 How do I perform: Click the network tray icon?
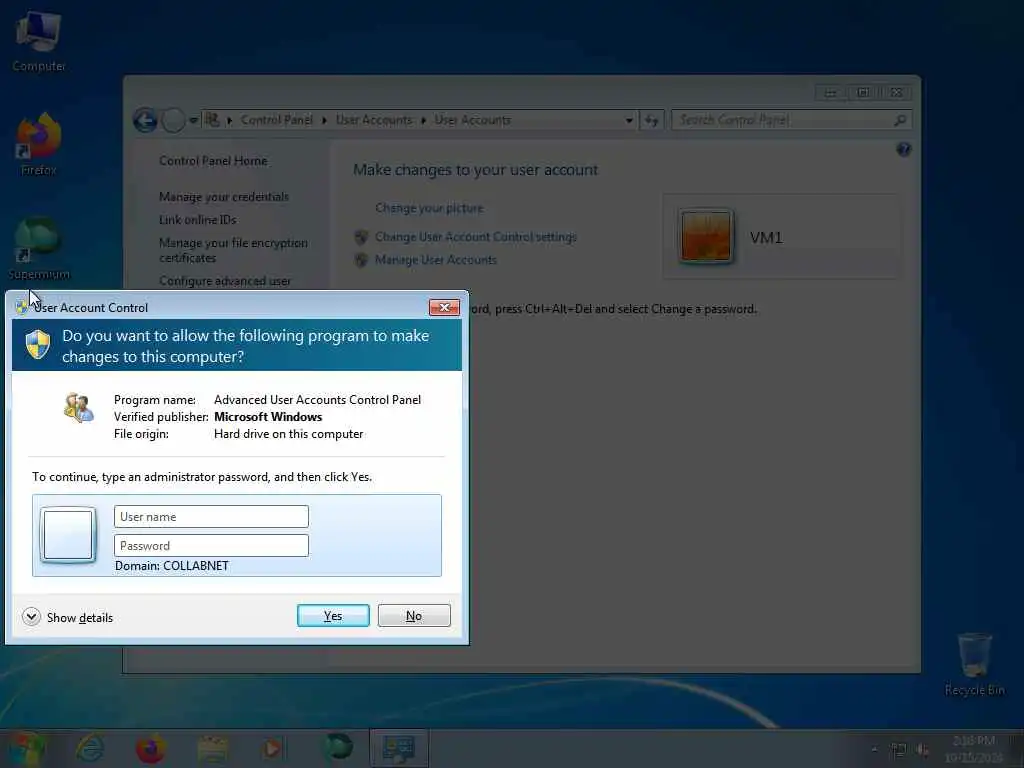899,750
